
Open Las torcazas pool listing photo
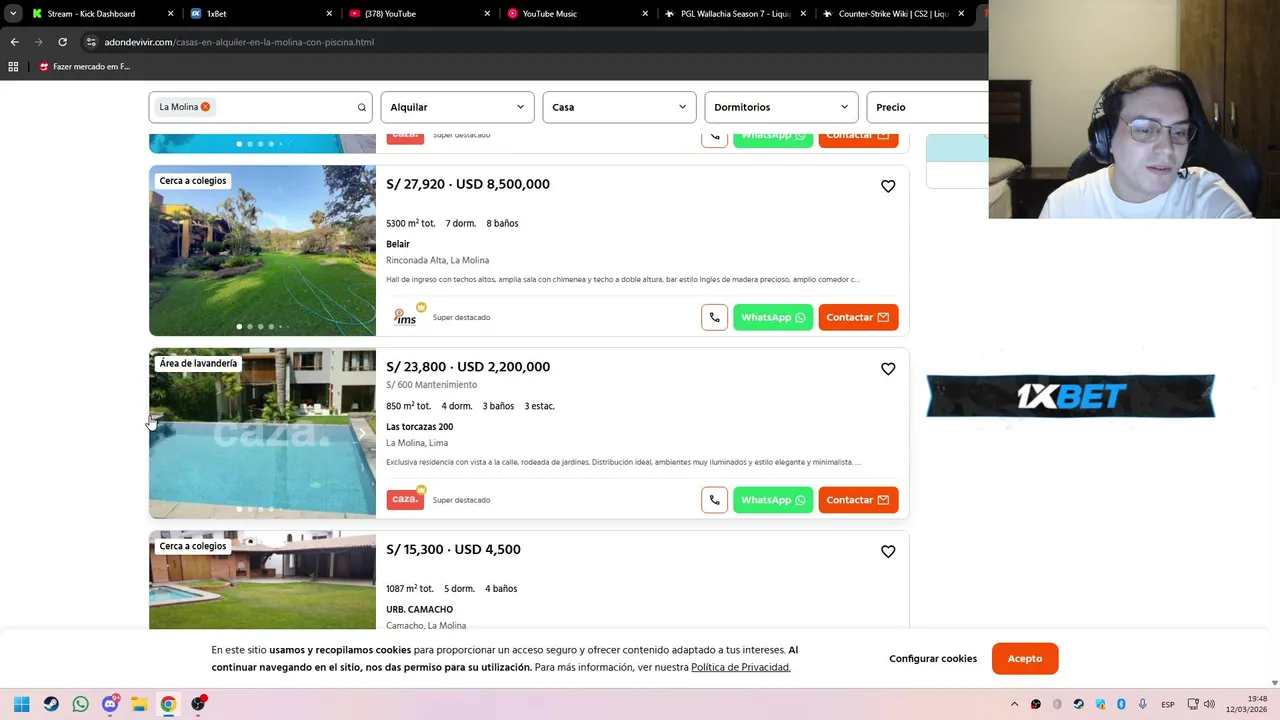[x=262, y=433]
